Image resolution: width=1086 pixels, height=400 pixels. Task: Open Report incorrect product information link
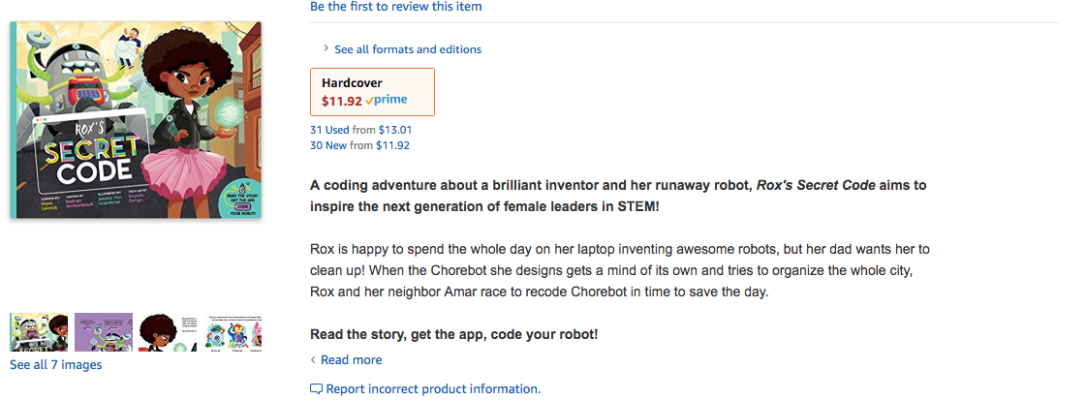[433, 389]
